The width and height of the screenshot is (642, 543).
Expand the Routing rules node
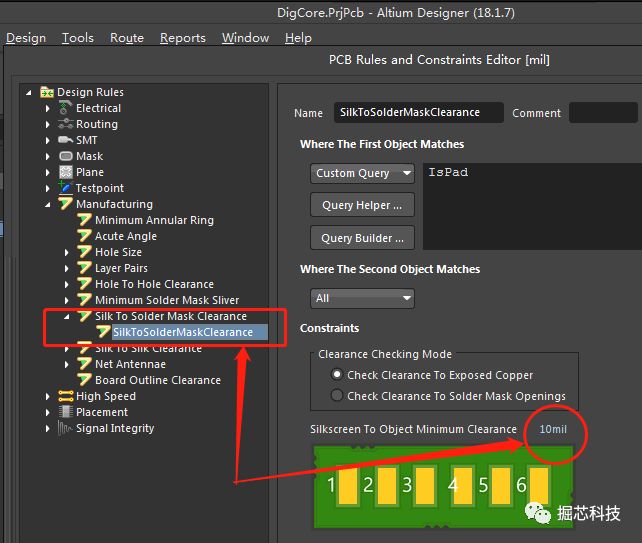coord(47,124)
